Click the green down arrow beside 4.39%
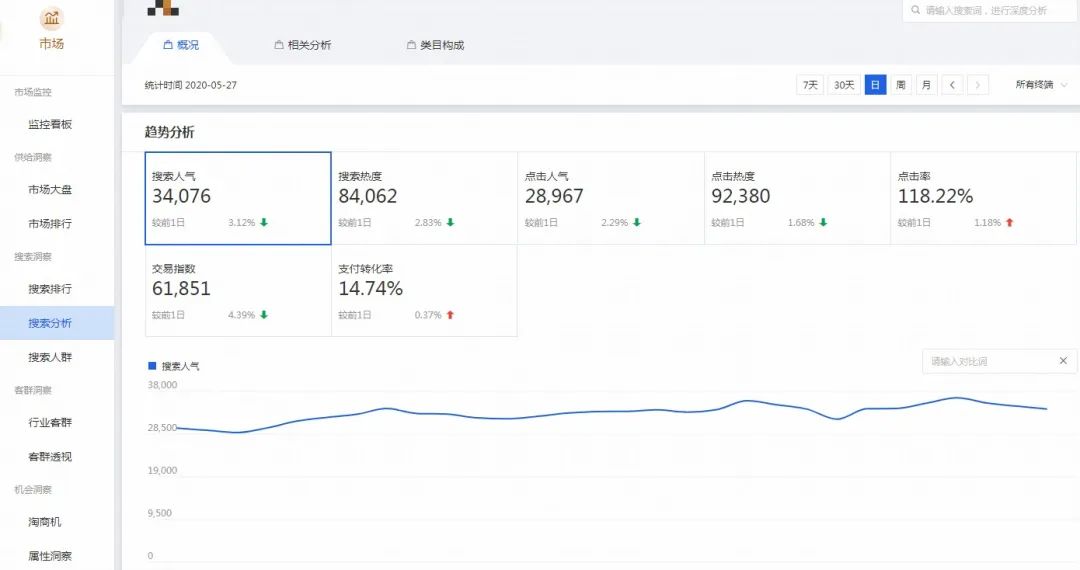 264,315
